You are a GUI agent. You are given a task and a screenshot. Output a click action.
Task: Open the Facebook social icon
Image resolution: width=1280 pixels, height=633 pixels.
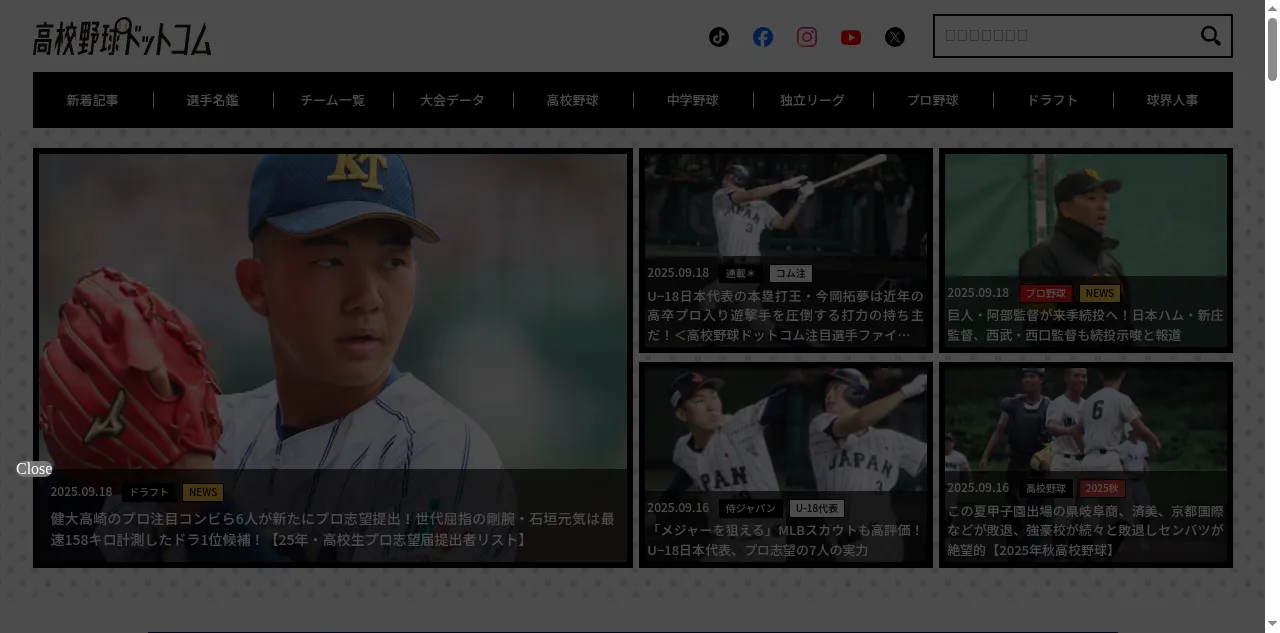point(763,37)
